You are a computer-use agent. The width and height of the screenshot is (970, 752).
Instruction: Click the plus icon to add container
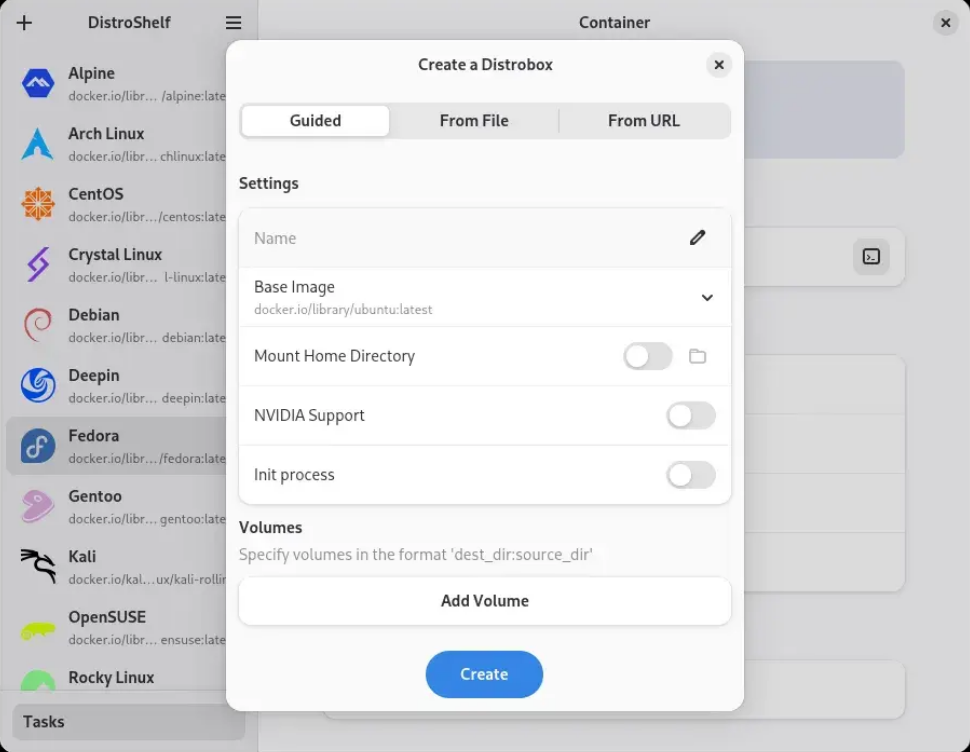point(25,22)
